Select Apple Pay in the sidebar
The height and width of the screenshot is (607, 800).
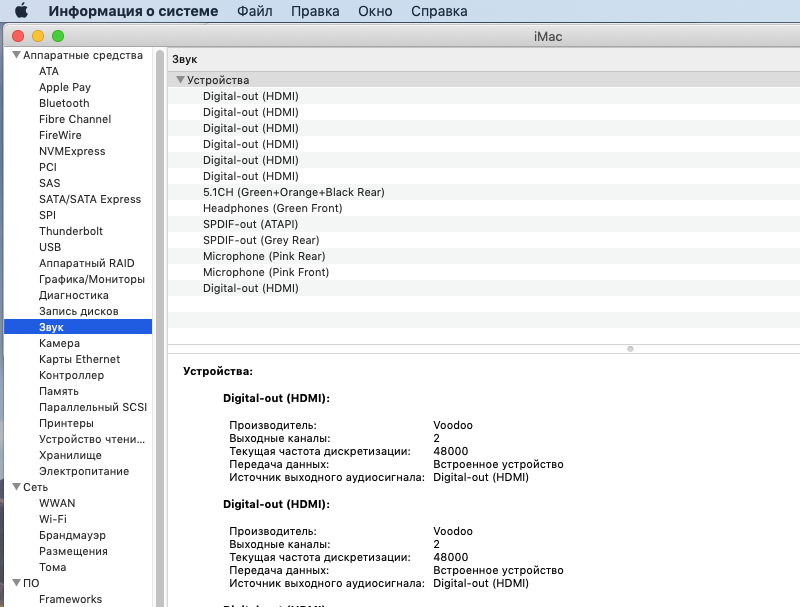65,87
